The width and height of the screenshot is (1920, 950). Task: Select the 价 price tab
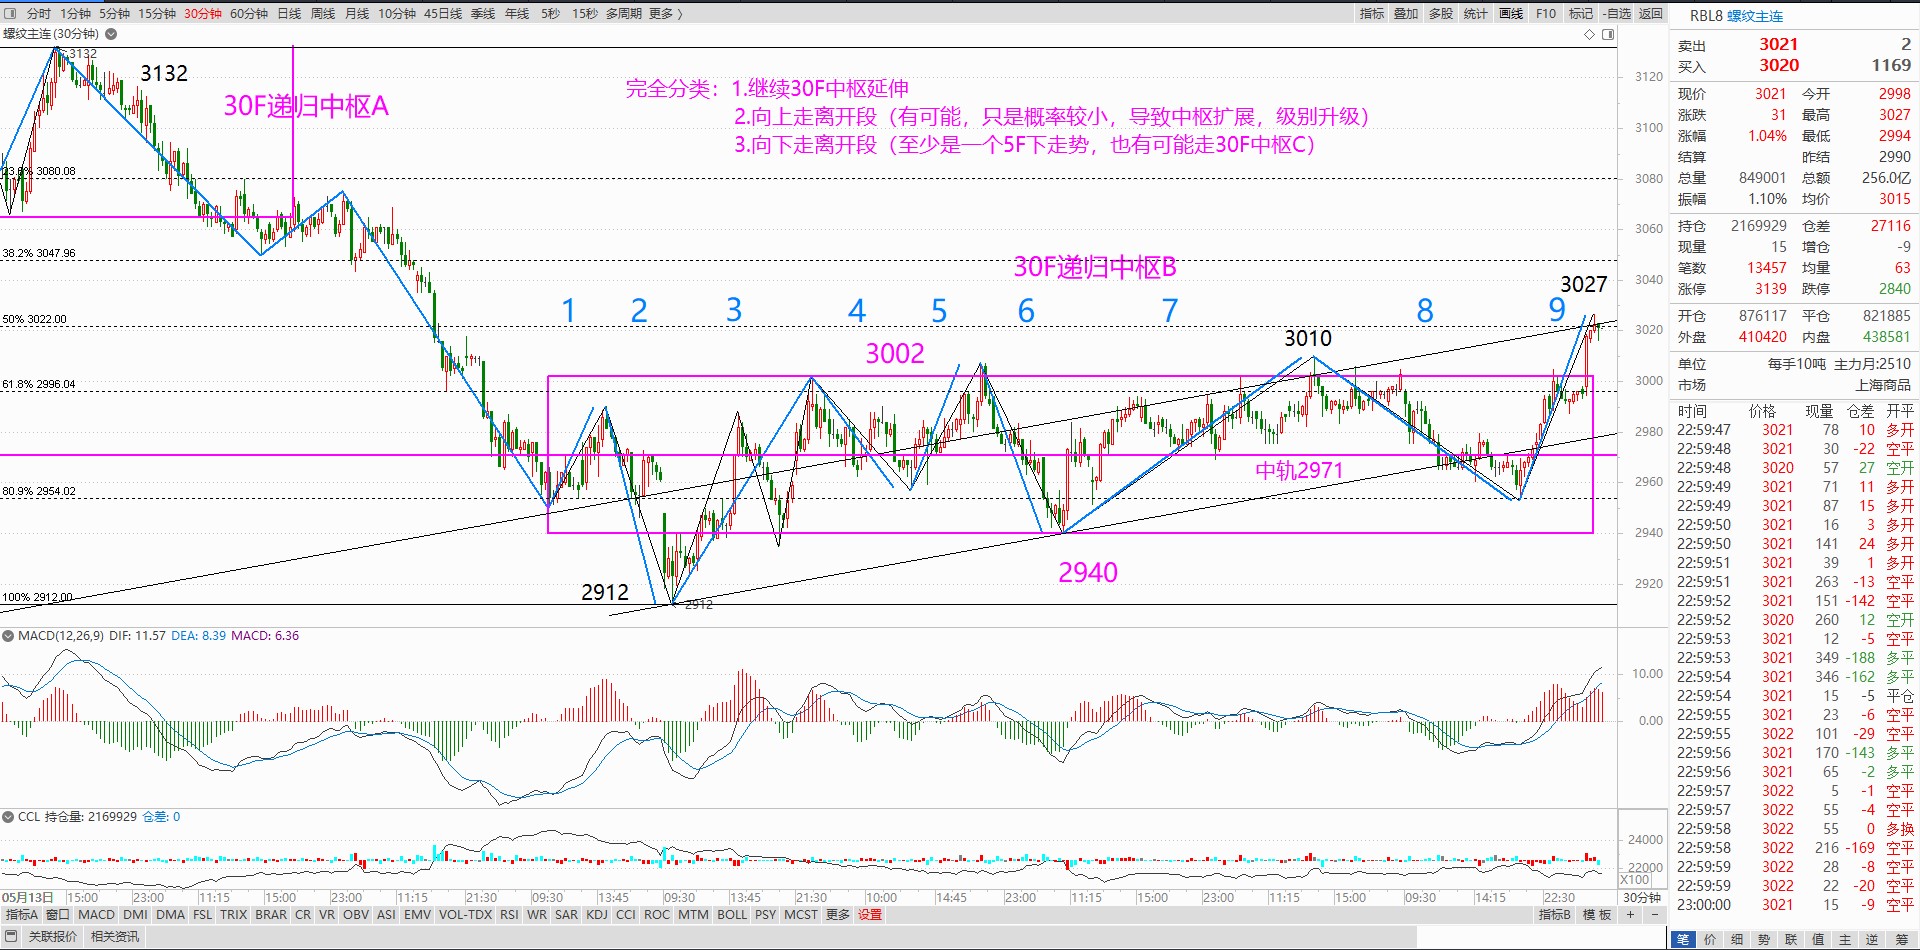[1710, 939]
